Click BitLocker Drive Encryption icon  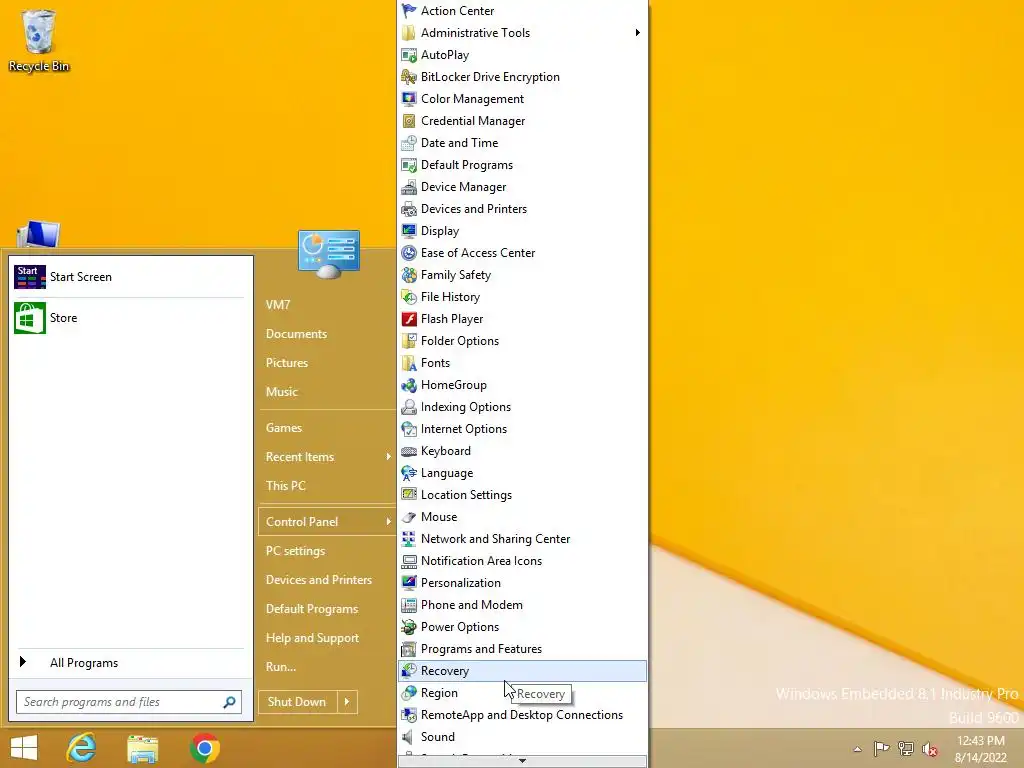coord(409,77)
